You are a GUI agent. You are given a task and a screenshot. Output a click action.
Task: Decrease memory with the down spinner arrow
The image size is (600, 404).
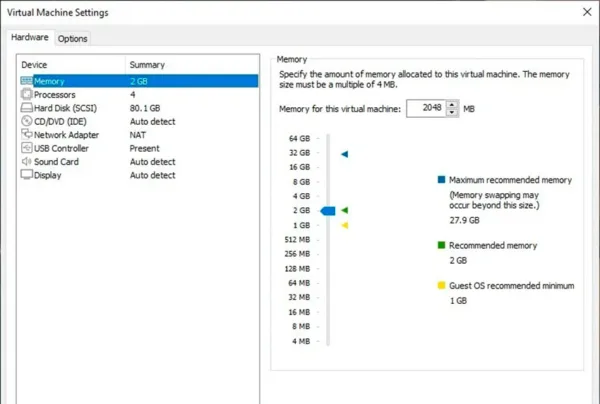point(452,112)
